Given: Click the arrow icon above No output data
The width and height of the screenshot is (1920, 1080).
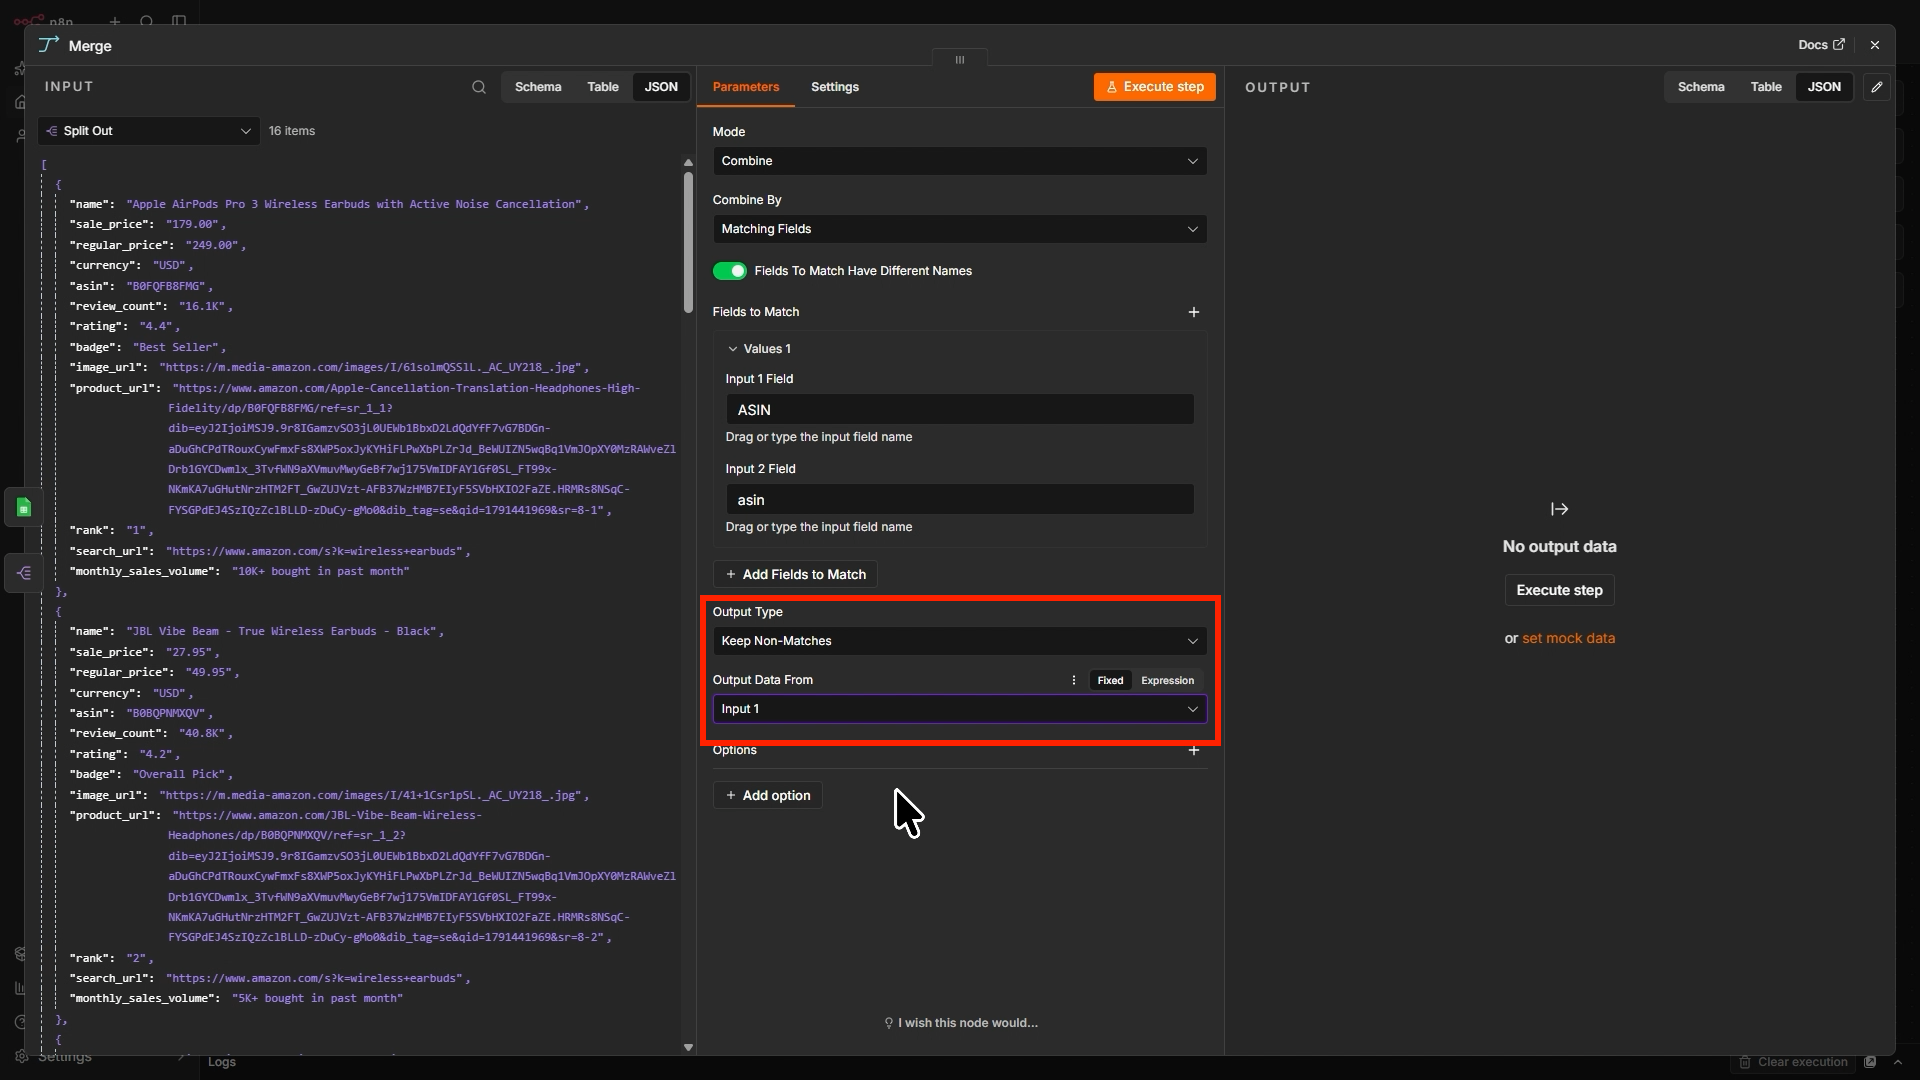Looking at the screenshot, I should tap(1559, 509).
